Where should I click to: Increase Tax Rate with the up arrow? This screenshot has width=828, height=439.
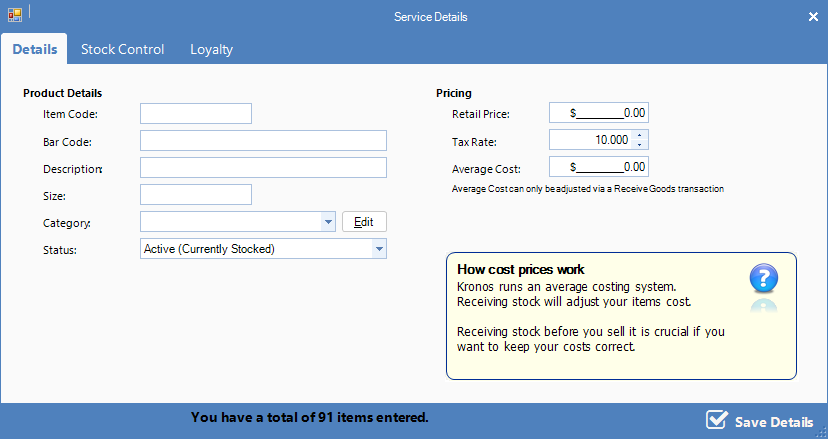click(640, 136)
